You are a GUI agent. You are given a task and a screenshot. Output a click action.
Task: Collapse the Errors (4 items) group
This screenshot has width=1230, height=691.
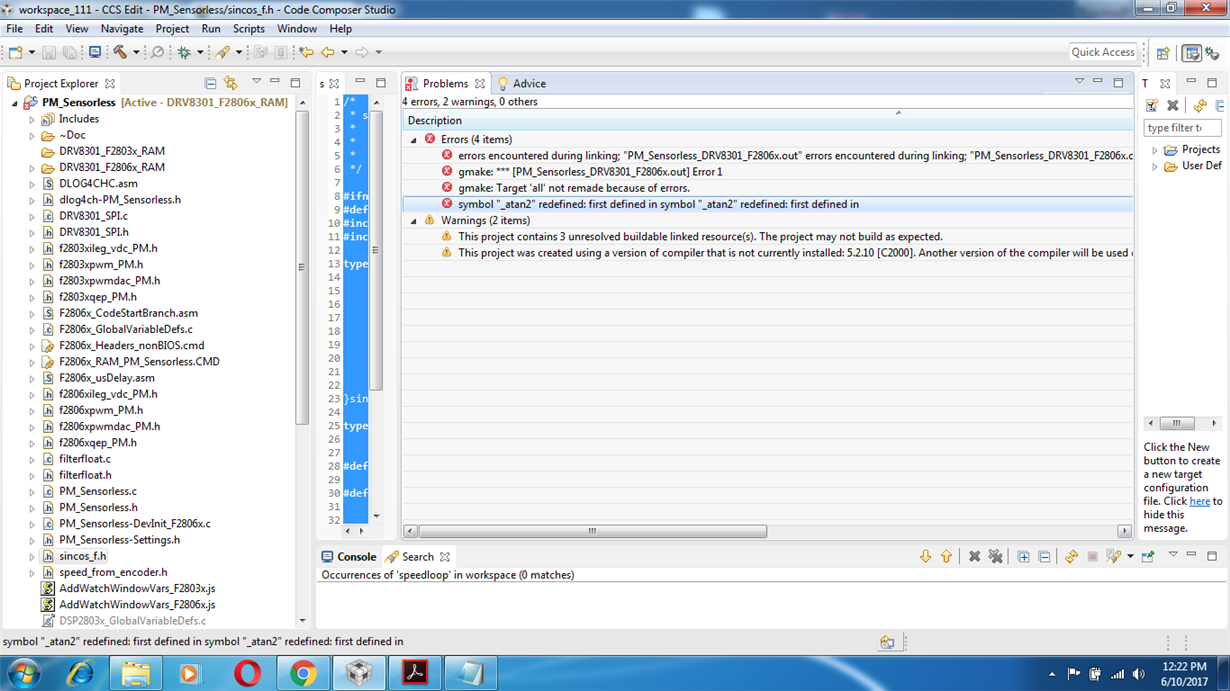click(x=414, y=140)
